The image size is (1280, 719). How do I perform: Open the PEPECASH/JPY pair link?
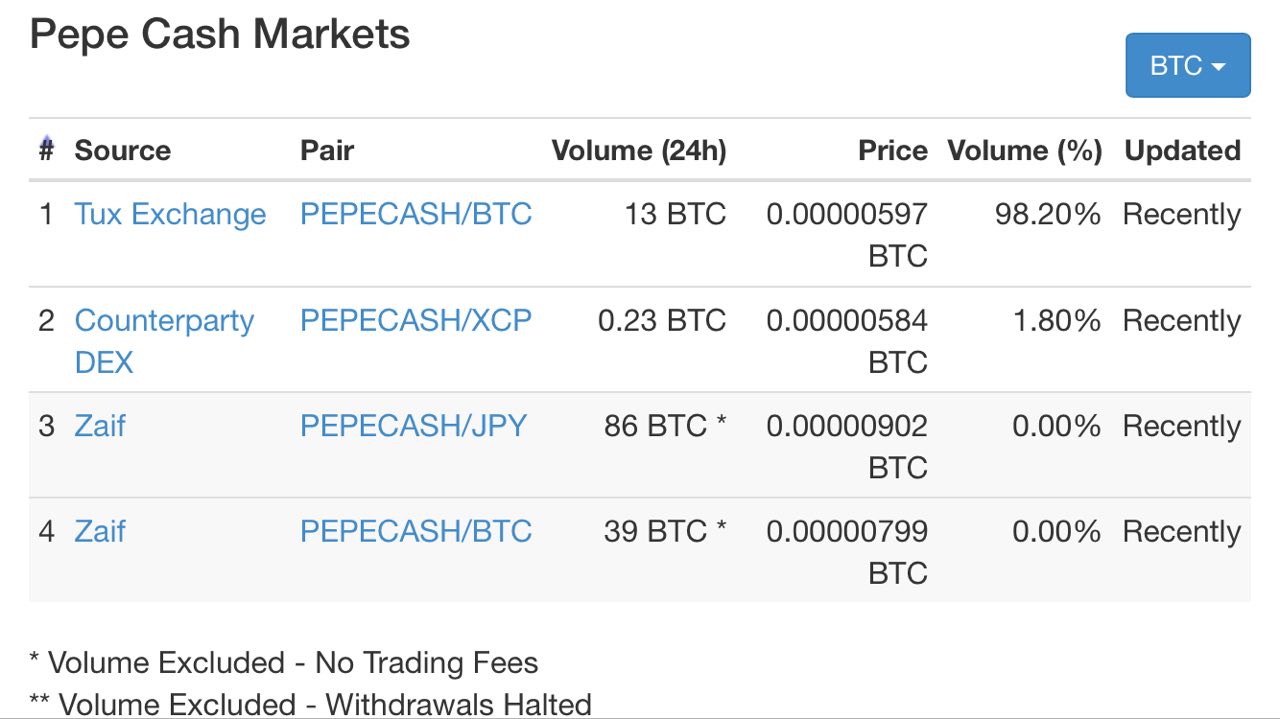(x=413, y=426)
